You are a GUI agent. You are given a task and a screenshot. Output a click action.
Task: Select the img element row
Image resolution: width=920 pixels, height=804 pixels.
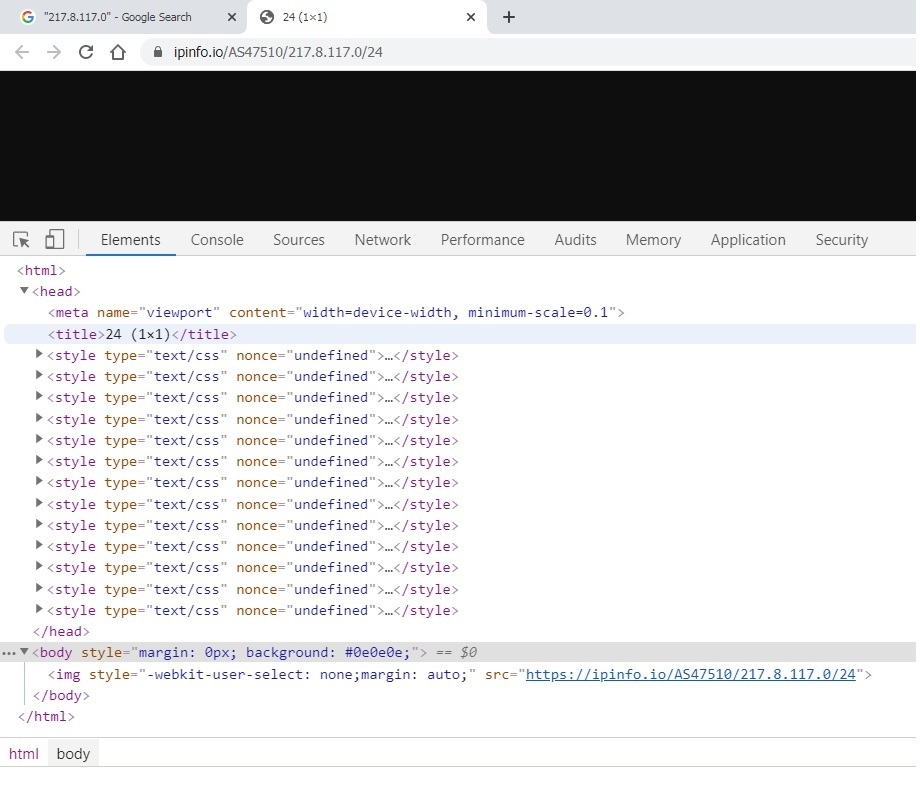(460, 674)
